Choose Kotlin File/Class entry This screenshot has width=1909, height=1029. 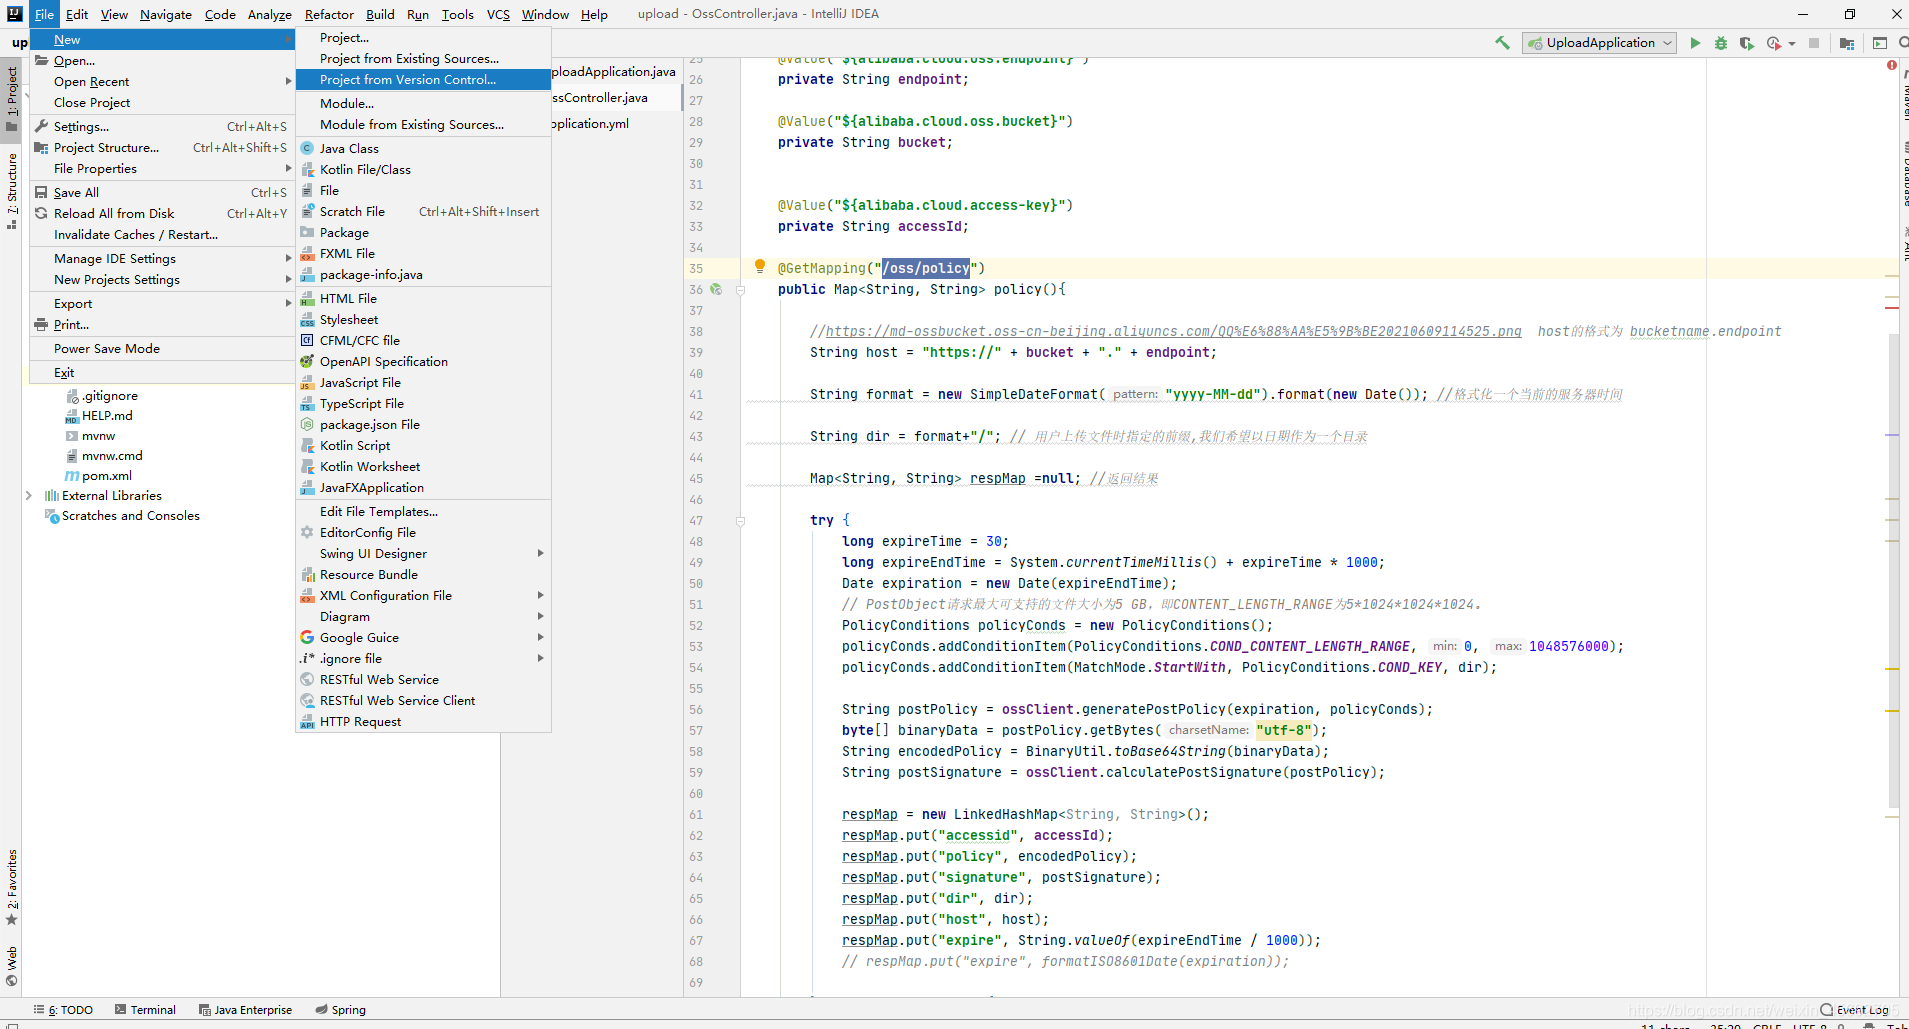point(424,169)
